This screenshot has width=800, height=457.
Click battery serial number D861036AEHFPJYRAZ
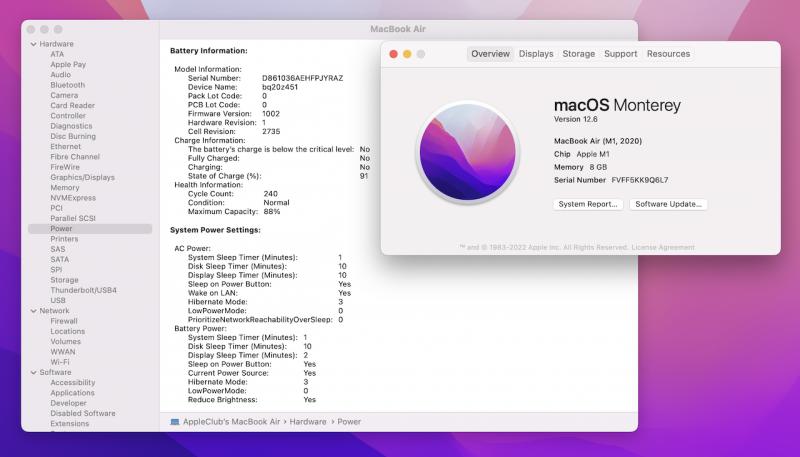point(302,78)
